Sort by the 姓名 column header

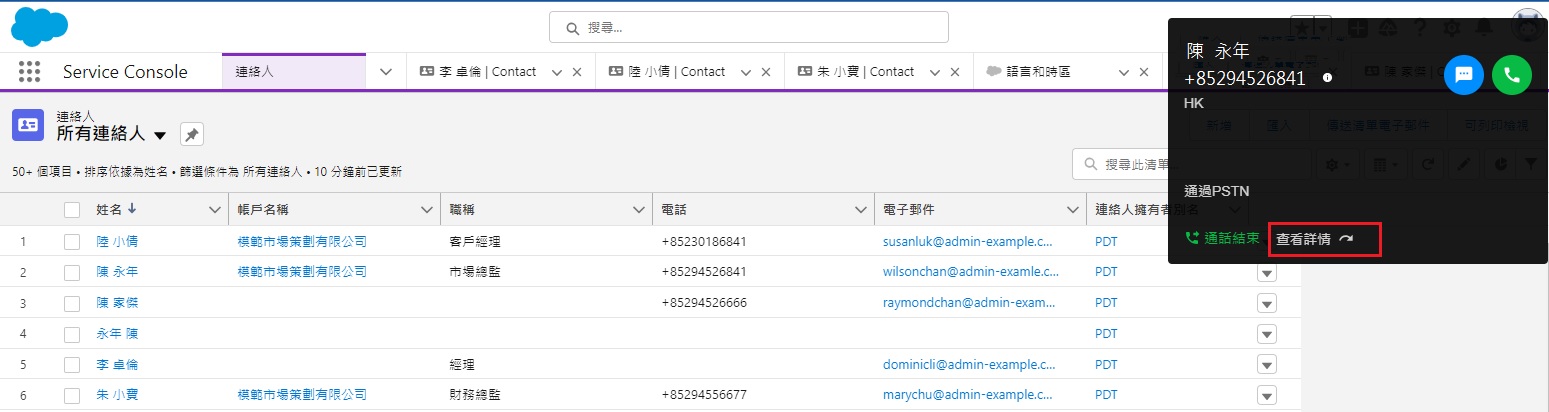click(x=110, y=210)
